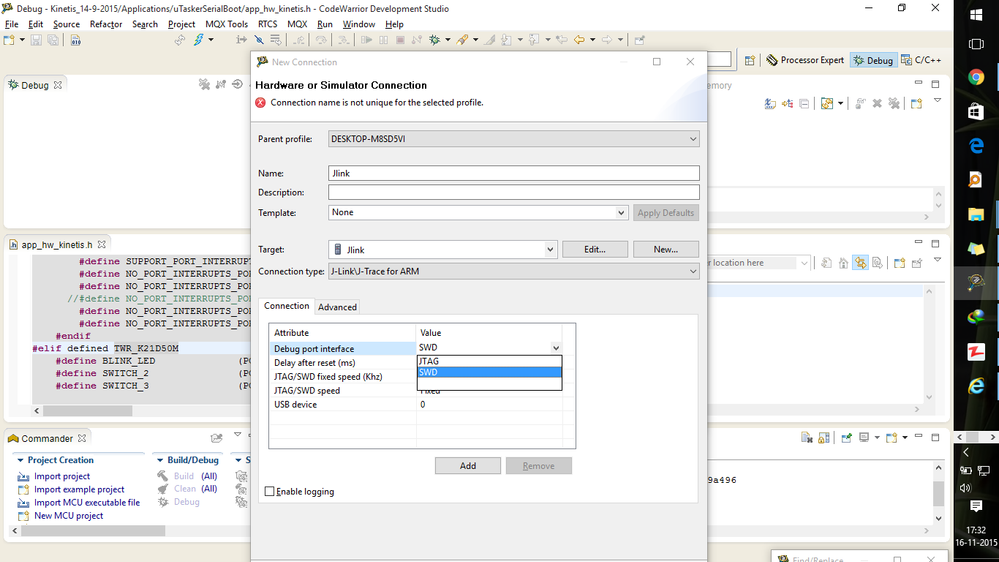Switch to the Advanced tab
999x562 pixels.
(x=337, y=307)
